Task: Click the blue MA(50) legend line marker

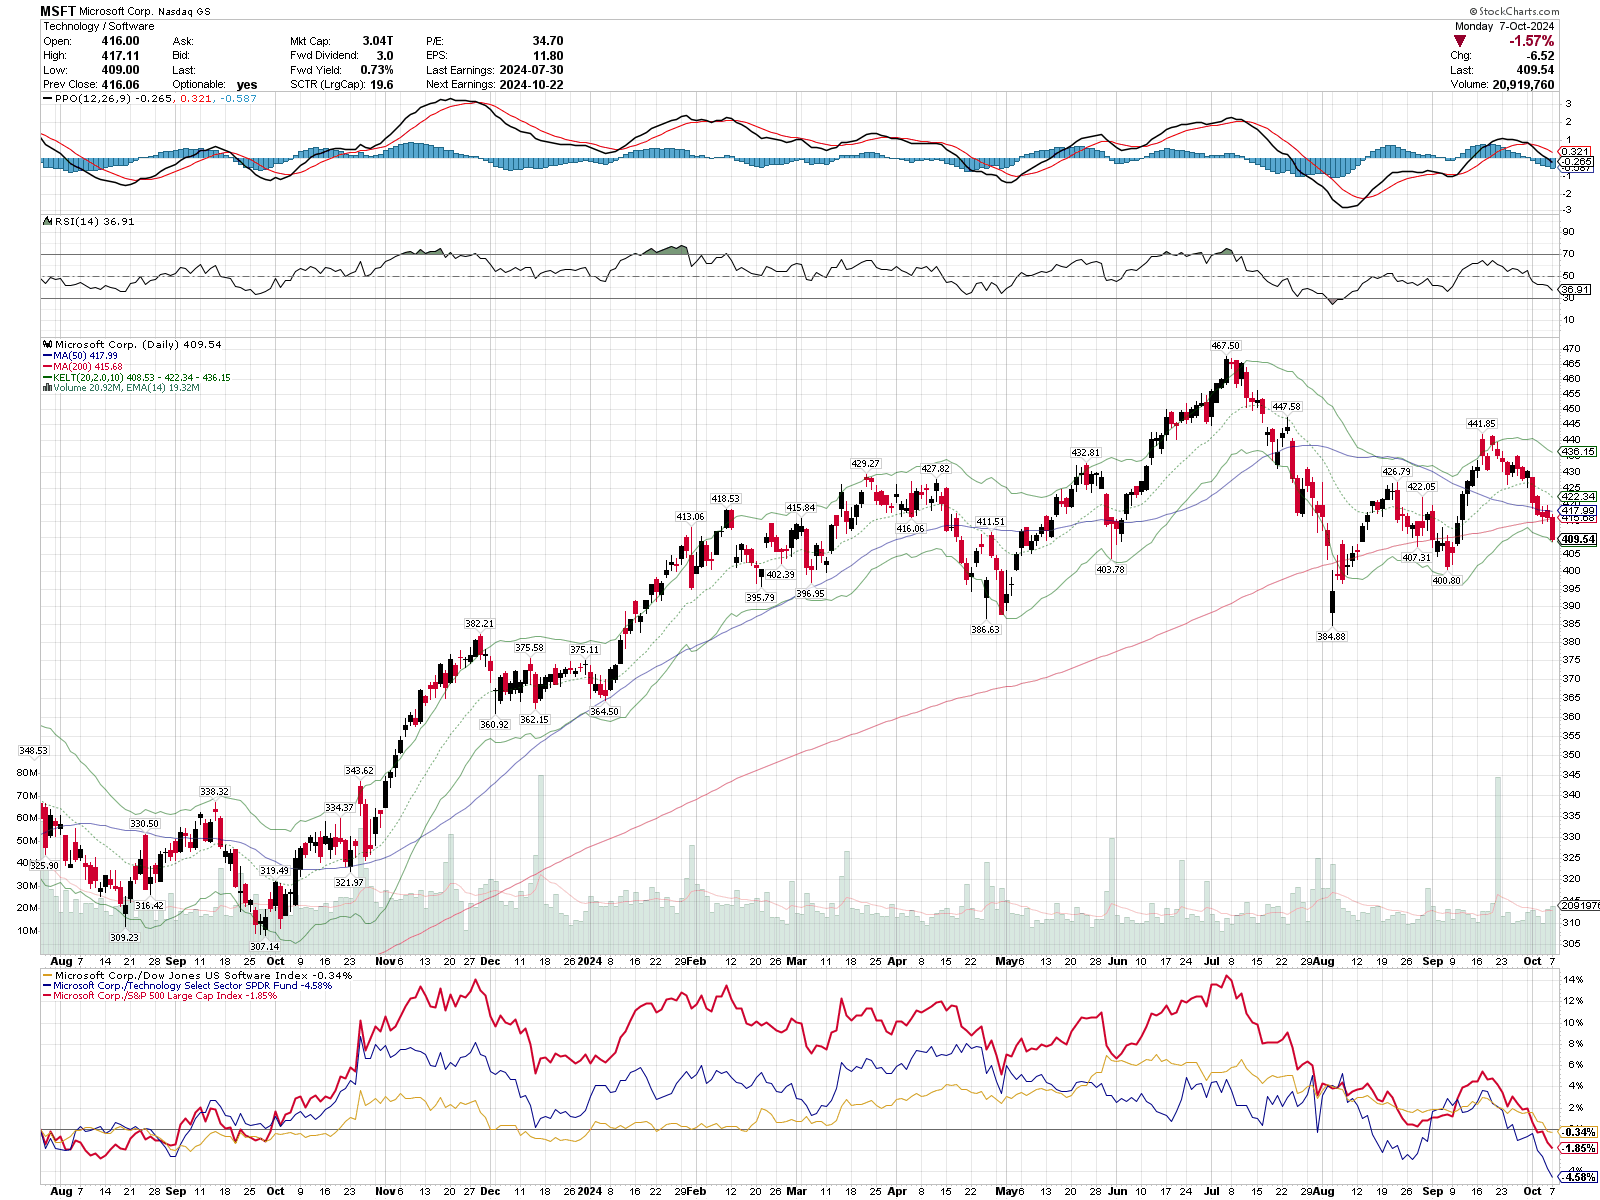Action: (48, 355)
